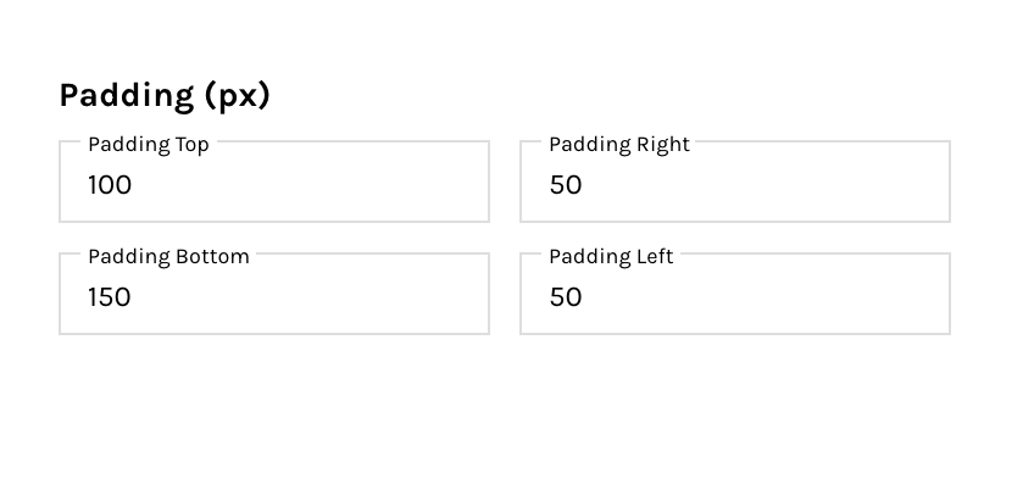Click the "Padding Top" floating label

(148, 144)
